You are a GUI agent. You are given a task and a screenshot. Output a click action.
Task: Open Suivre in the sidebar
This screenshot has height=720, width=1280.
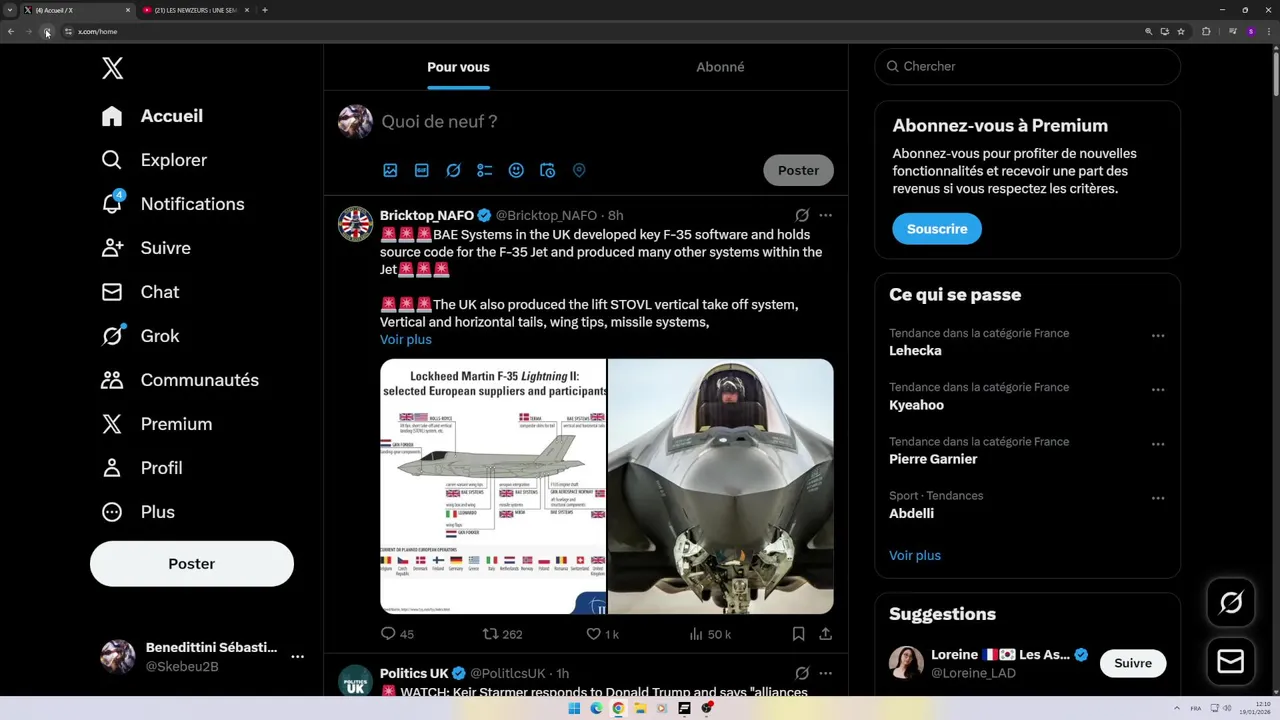[146, 248]
